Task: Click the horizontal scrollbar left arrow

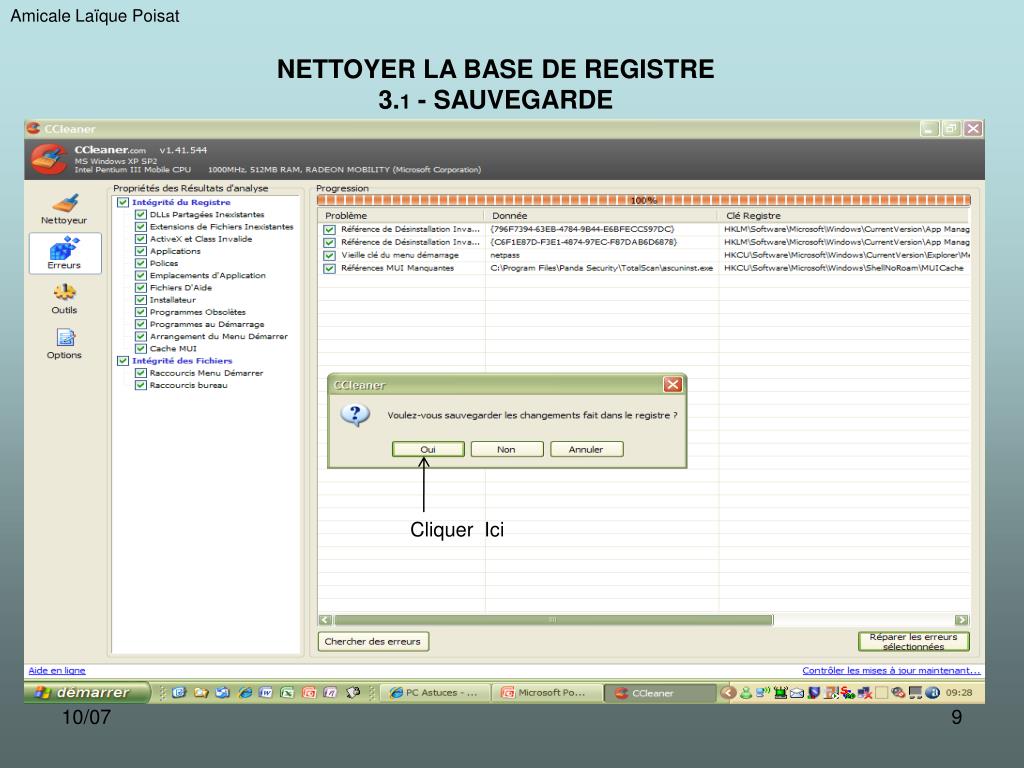Action: (x=325, y=620)
